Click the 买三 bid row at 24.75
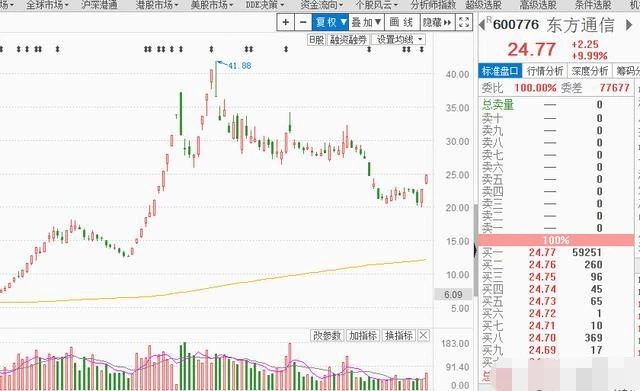640x391 pixels. pos(556,277)
